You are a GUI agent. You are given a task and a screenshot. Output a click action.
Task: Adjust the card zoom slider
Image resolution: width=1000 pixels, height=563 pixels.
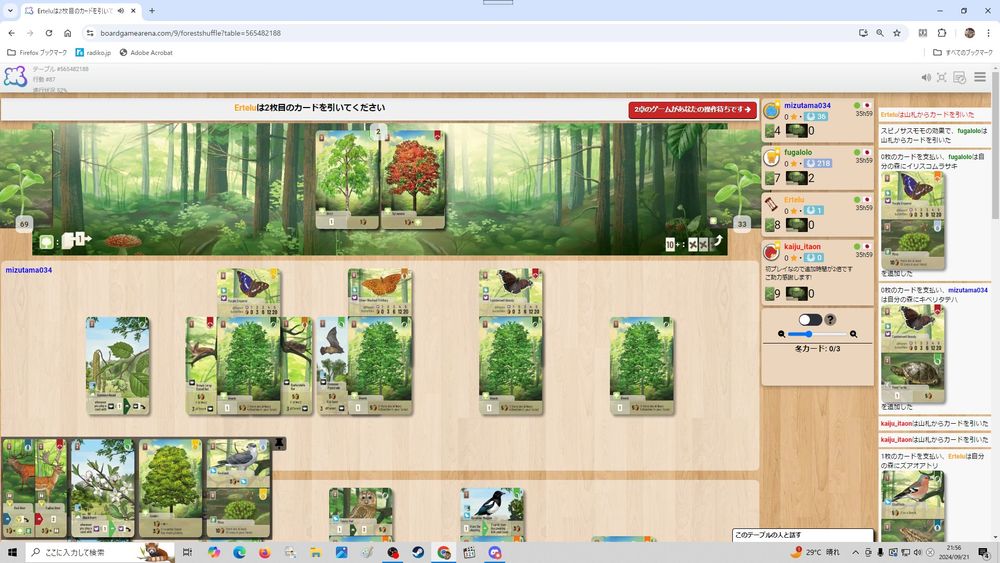pyautogui.click(x=817, y=334)
